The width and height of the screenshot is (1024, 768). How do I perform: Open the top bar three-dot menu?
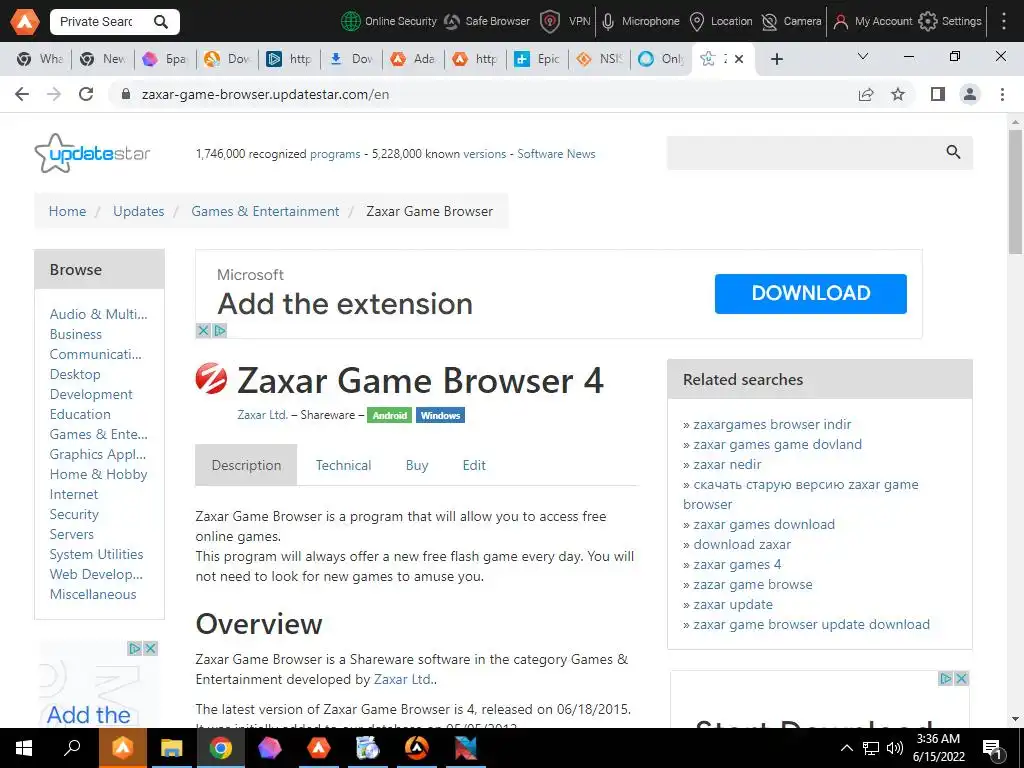(1004, 22)
